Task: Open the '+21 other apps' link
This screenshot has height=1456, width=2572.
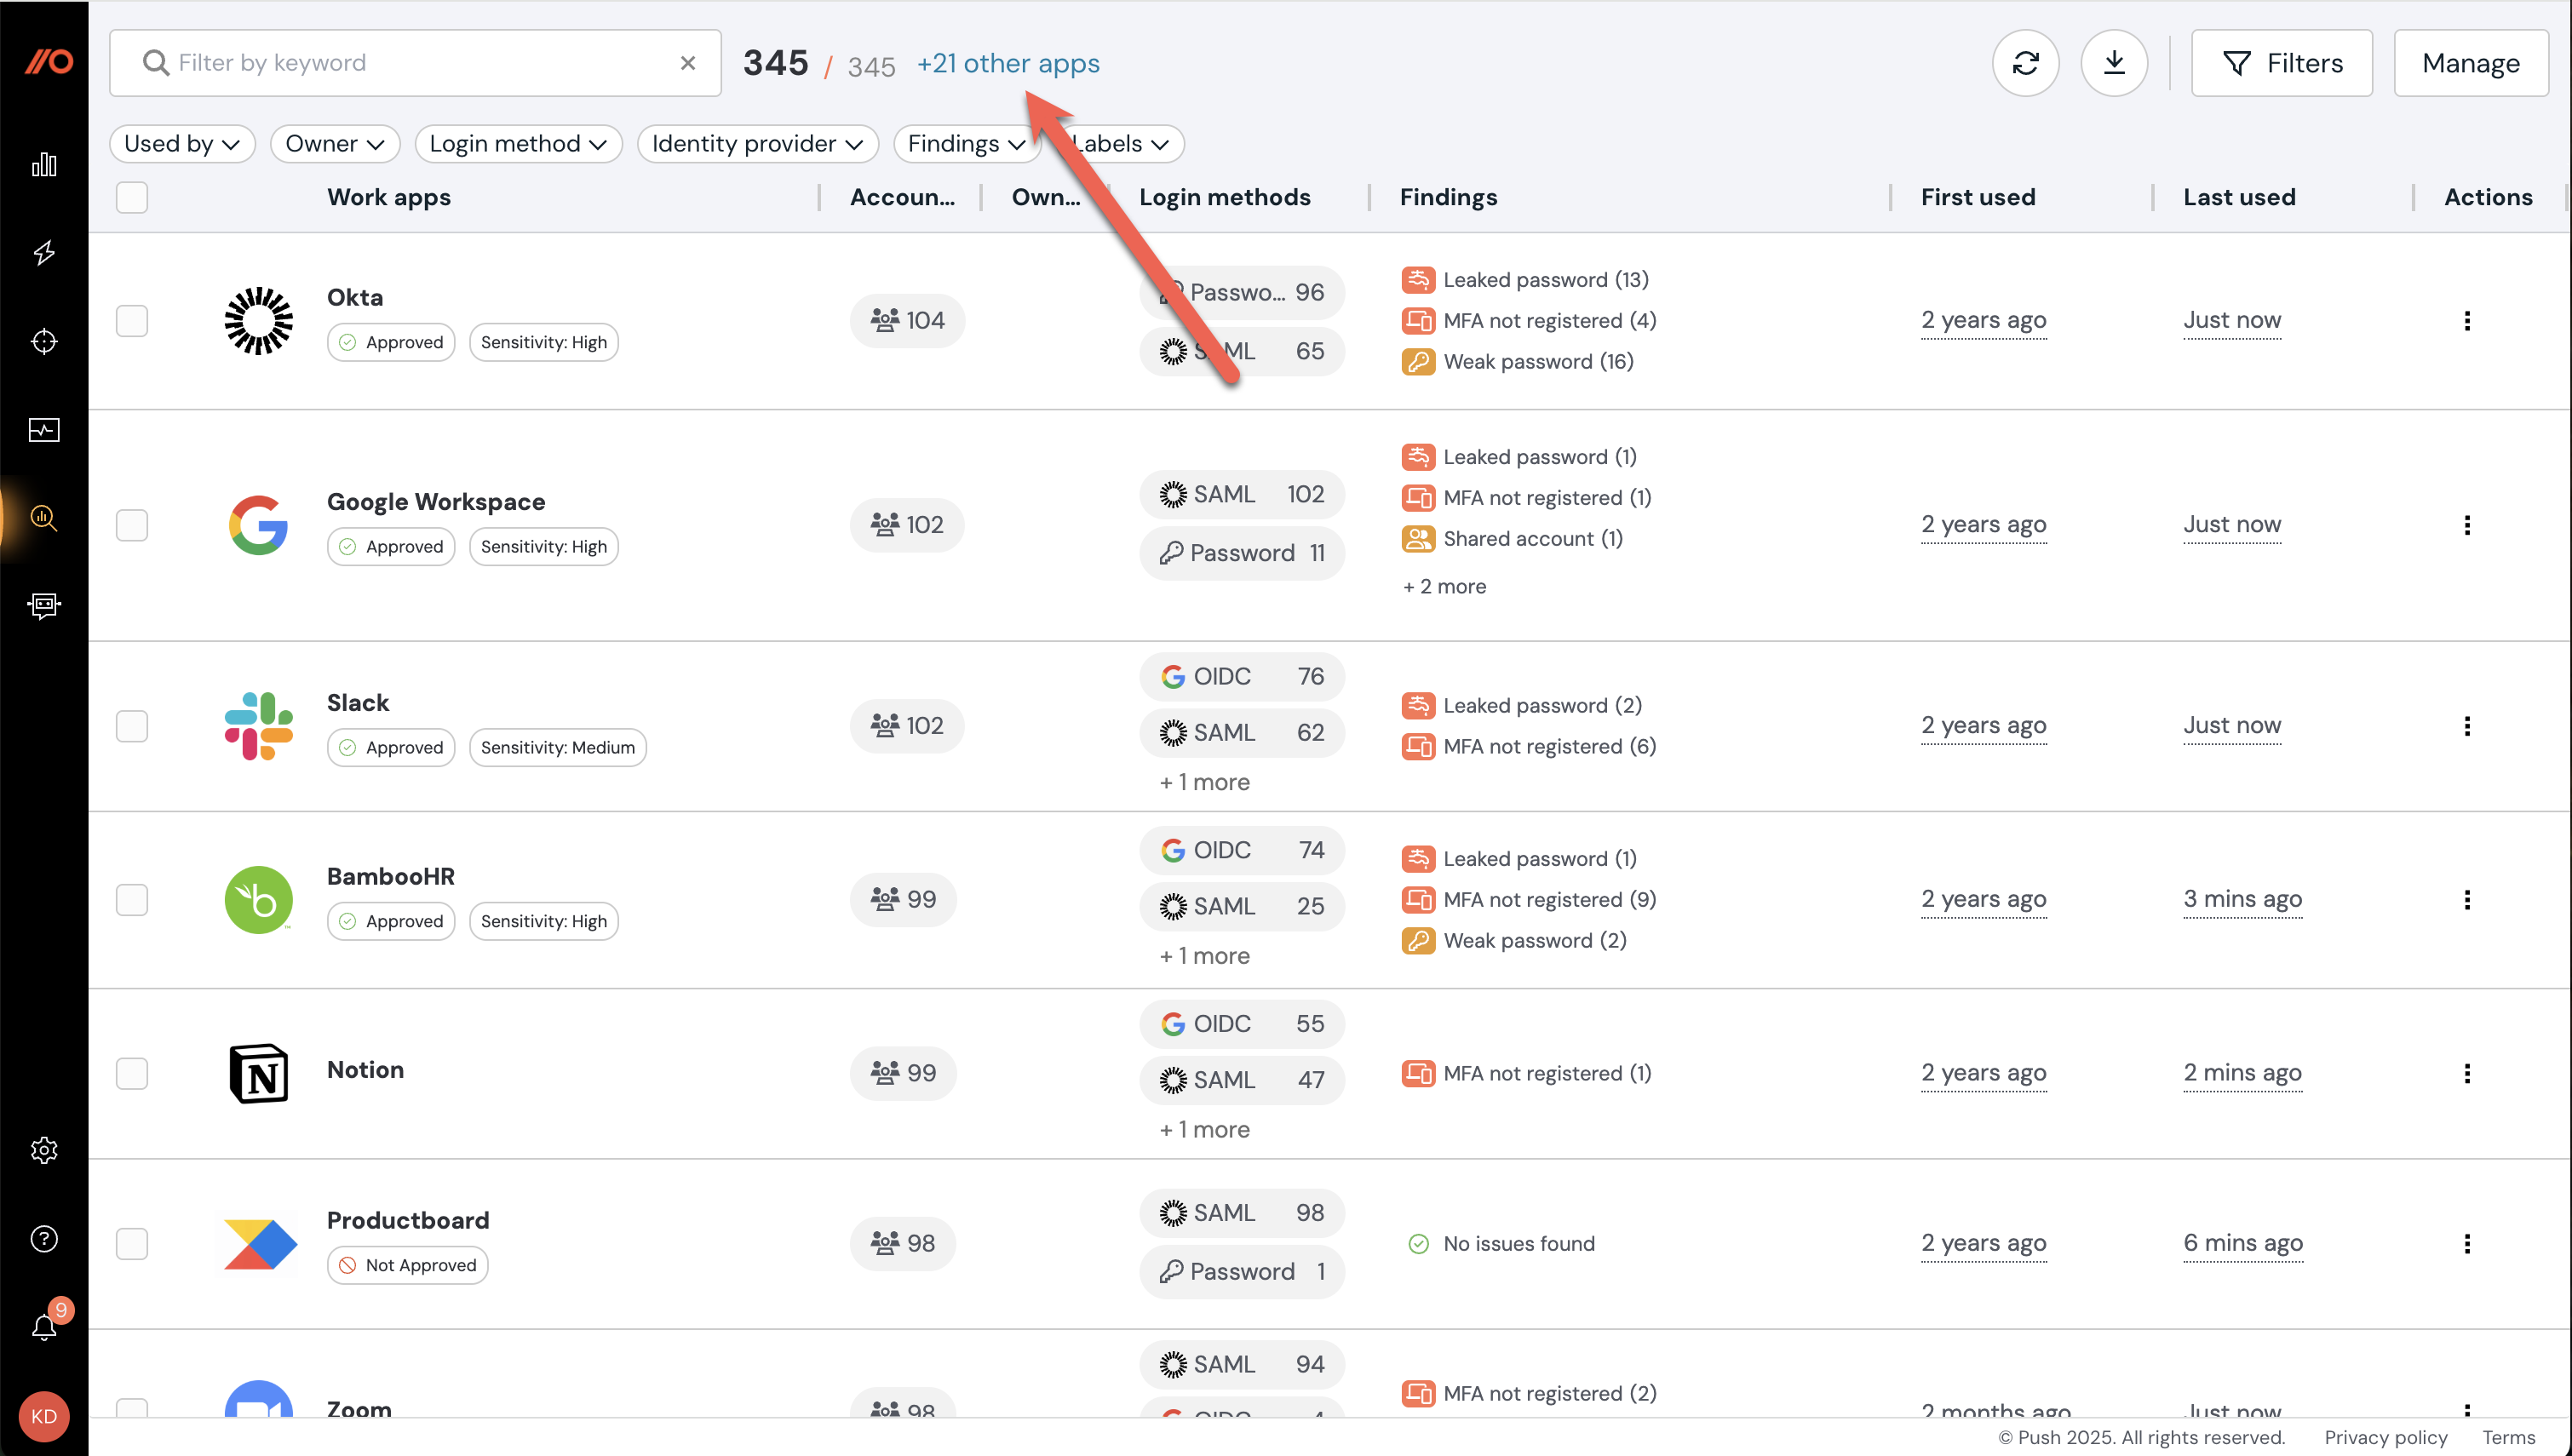Action: click(x=1008, y=63)
